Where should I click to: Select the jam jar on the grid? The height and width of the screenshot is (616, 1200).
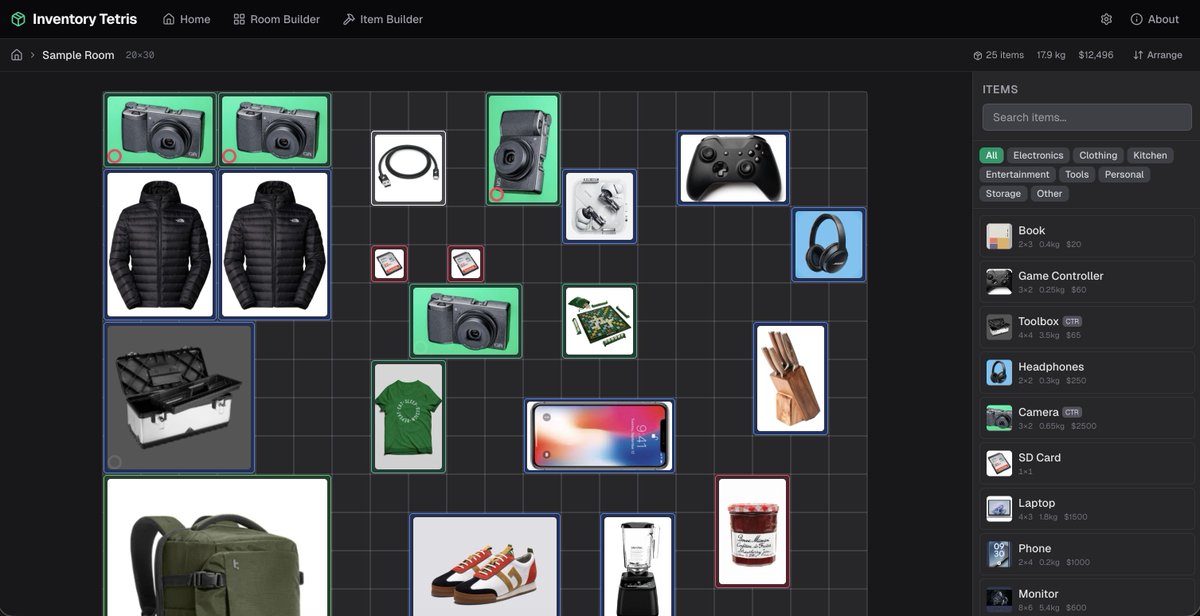tap(752, 531)
